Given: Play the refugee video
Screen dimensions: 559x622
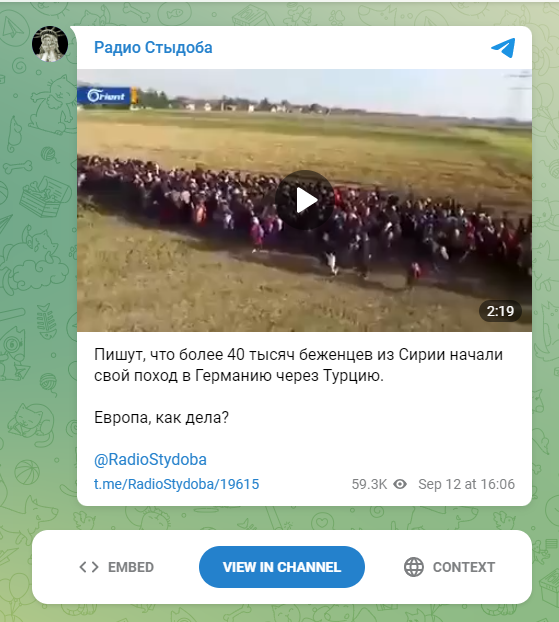Looking at the screenshot, I should click(x=304, y=200).
